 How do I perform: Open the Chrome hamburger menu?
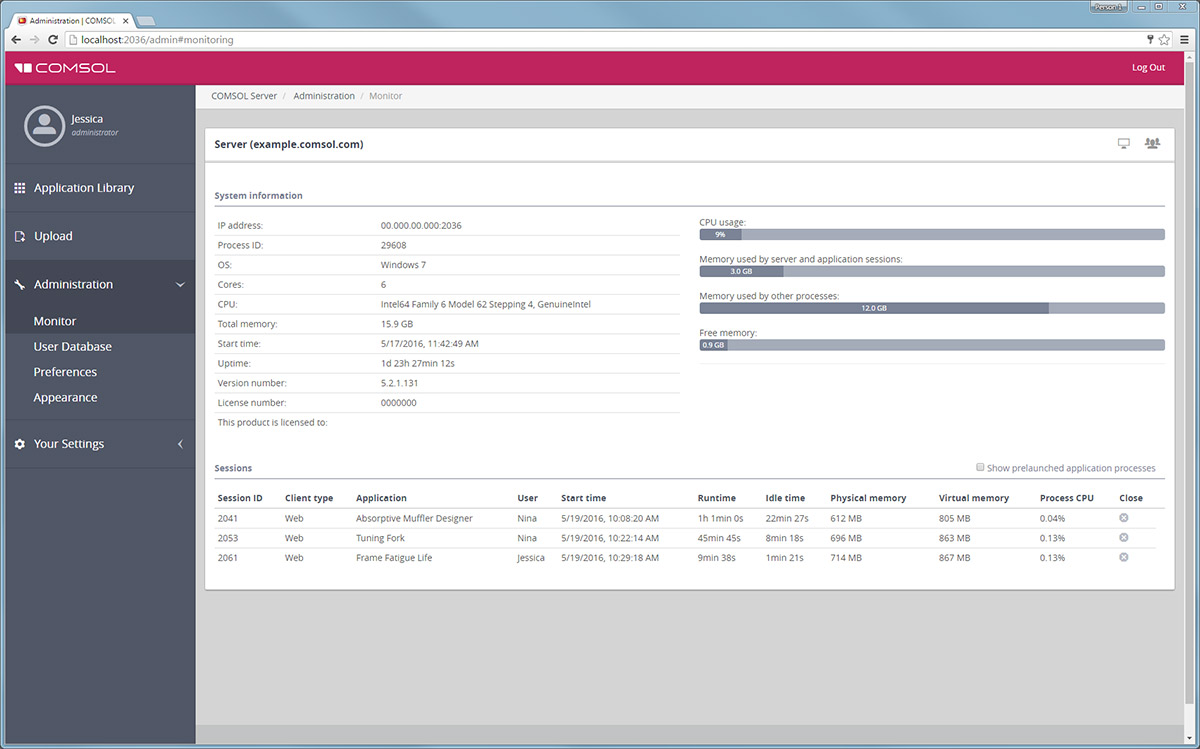pyautogui.click(x=1183, y=40)
